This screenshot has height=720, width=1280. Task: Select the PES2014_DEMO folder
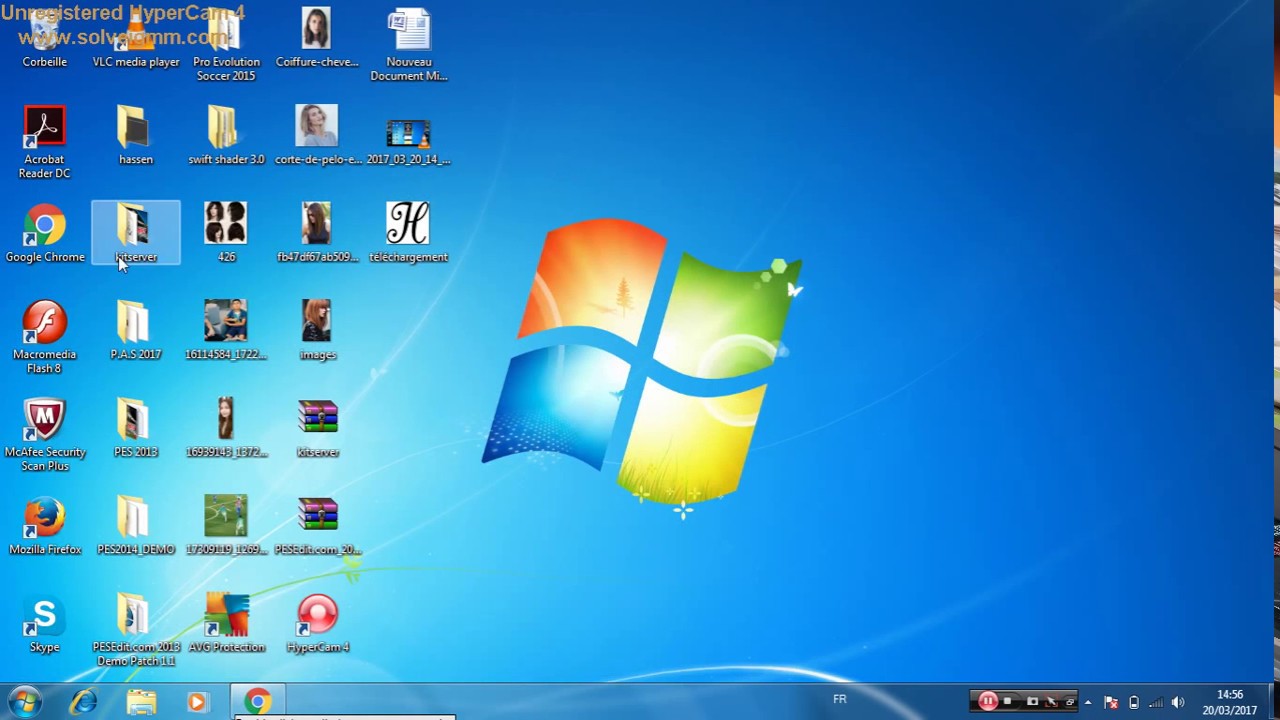pyautogui.click(x=135, y=526)
